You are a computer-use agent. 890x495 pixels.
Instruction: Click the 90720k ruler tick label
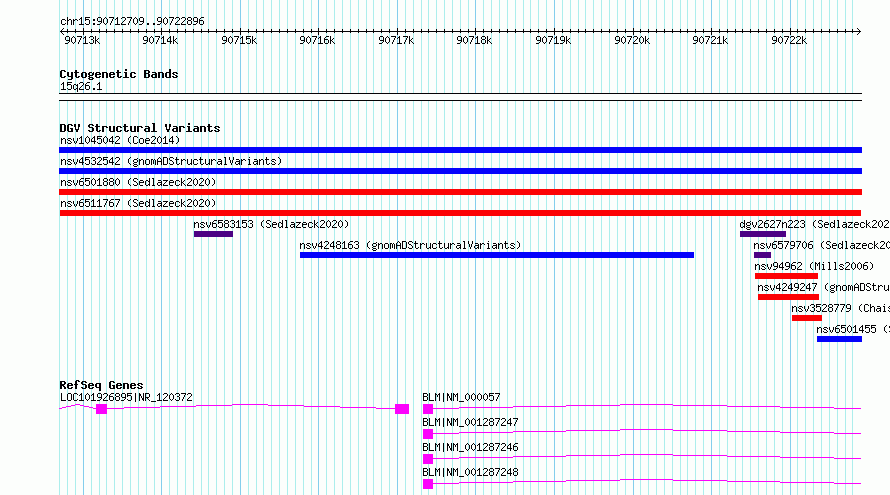tap(632, 40)
